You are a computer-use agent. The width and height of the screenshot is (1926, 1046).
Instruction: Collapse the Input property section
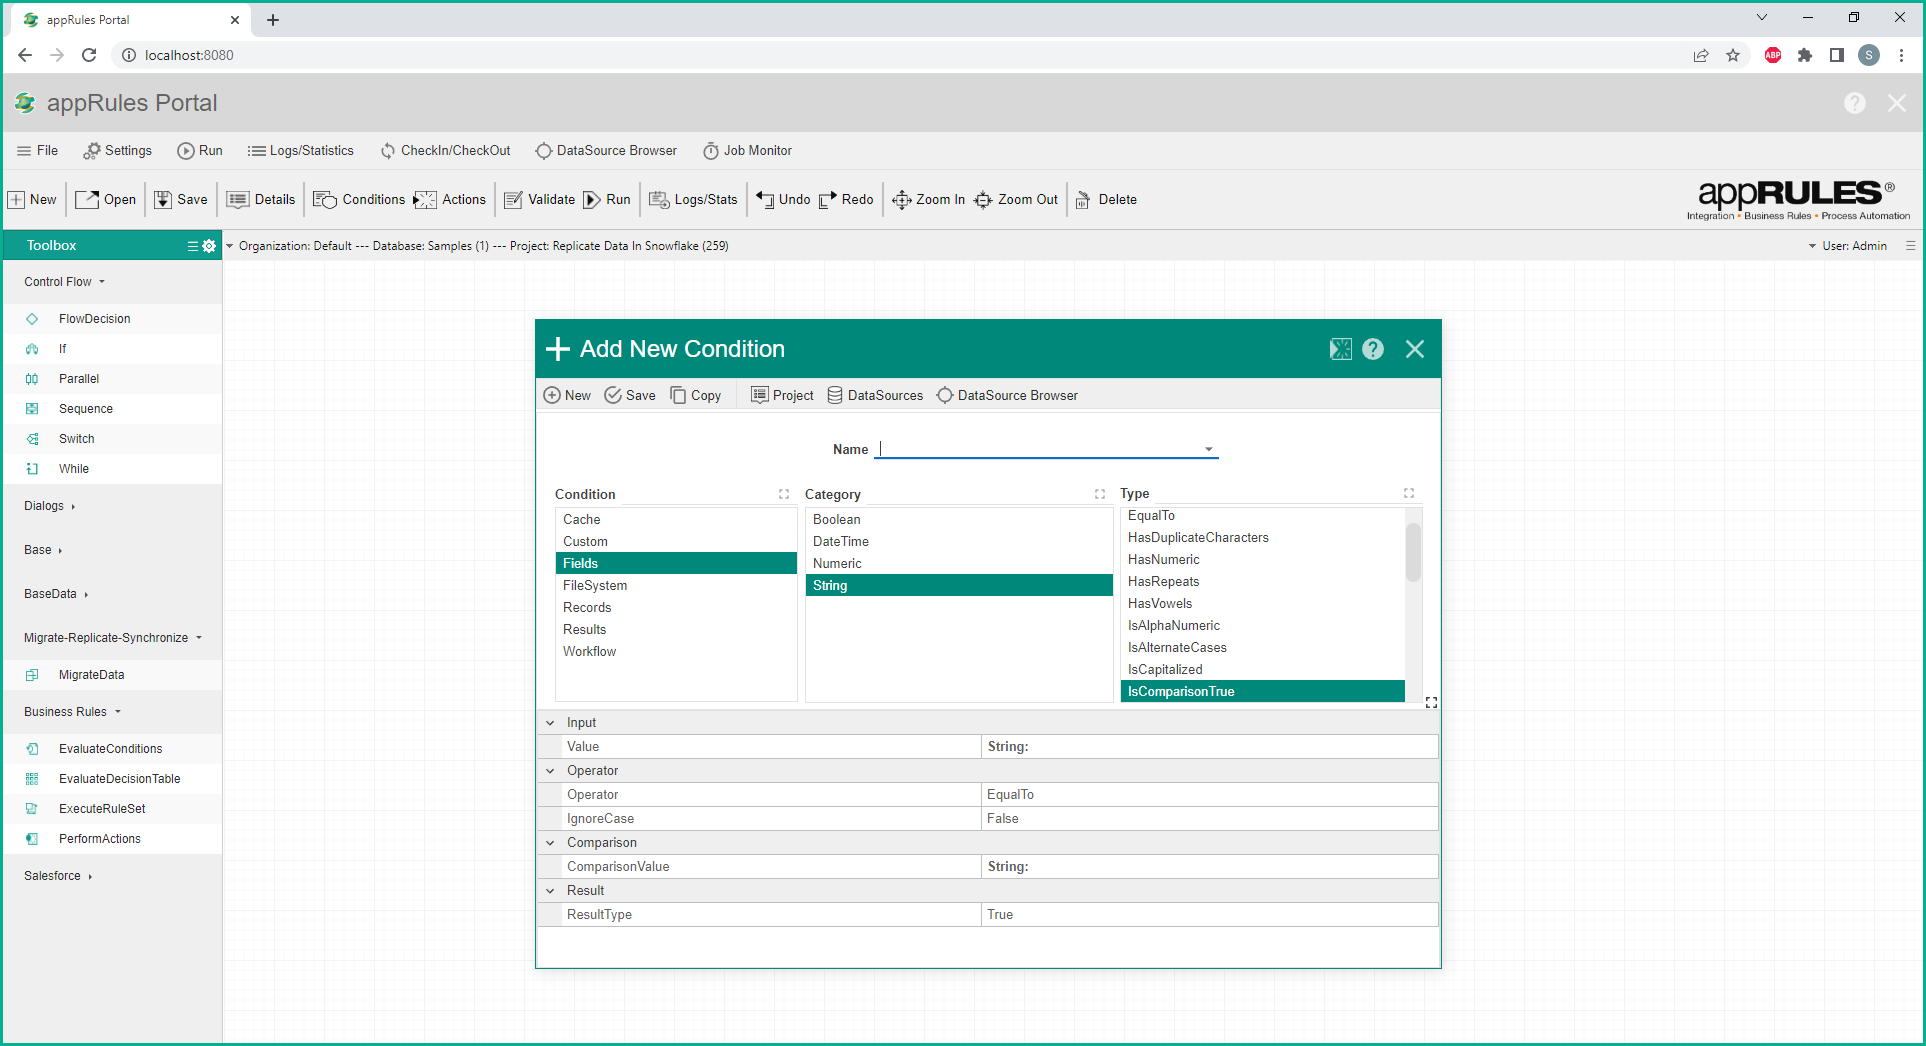click(551, 723)
